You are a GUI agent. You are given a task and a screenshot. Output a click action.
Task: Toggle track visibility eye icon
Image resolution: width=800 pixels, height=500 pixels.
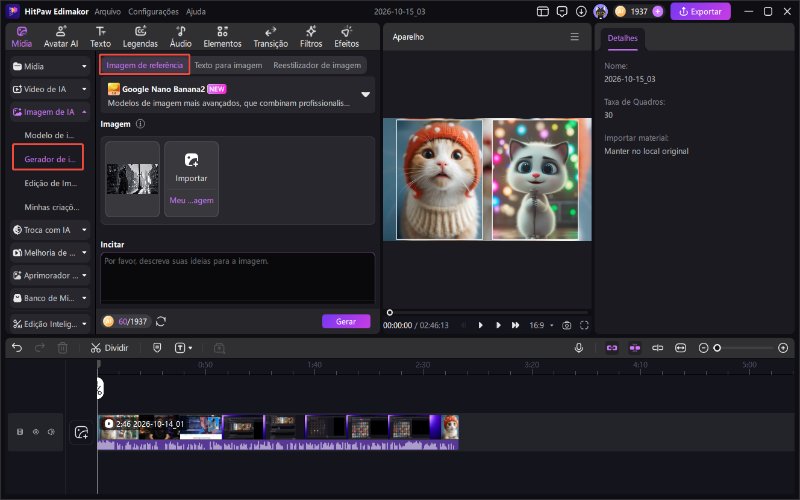(36, 432)
